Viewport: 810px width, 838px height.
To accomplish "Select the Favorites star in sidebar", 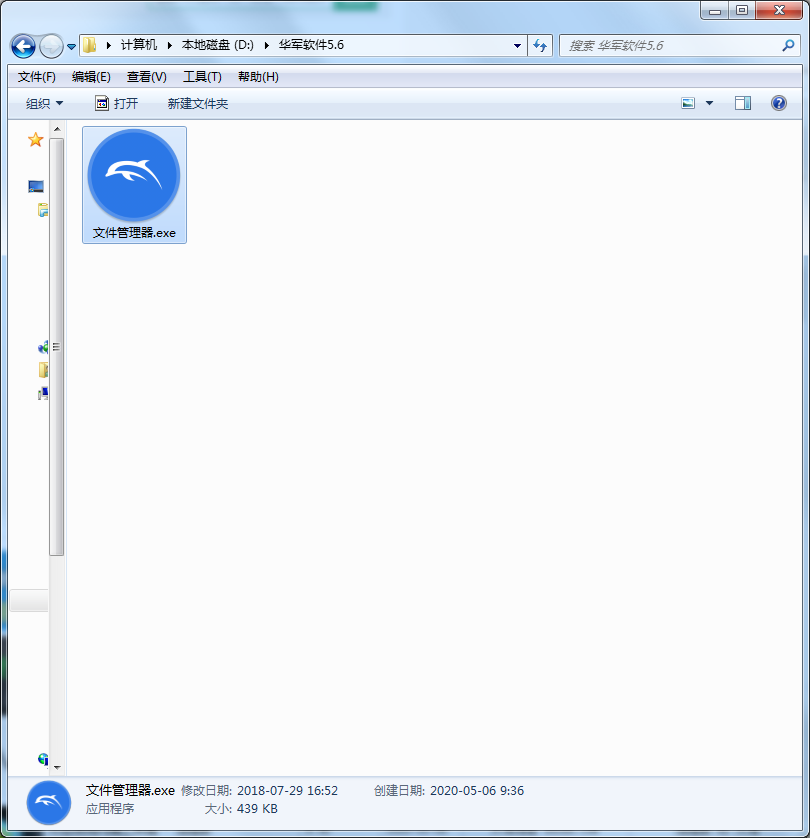I will pyautogui.click(x=36, y=140).
